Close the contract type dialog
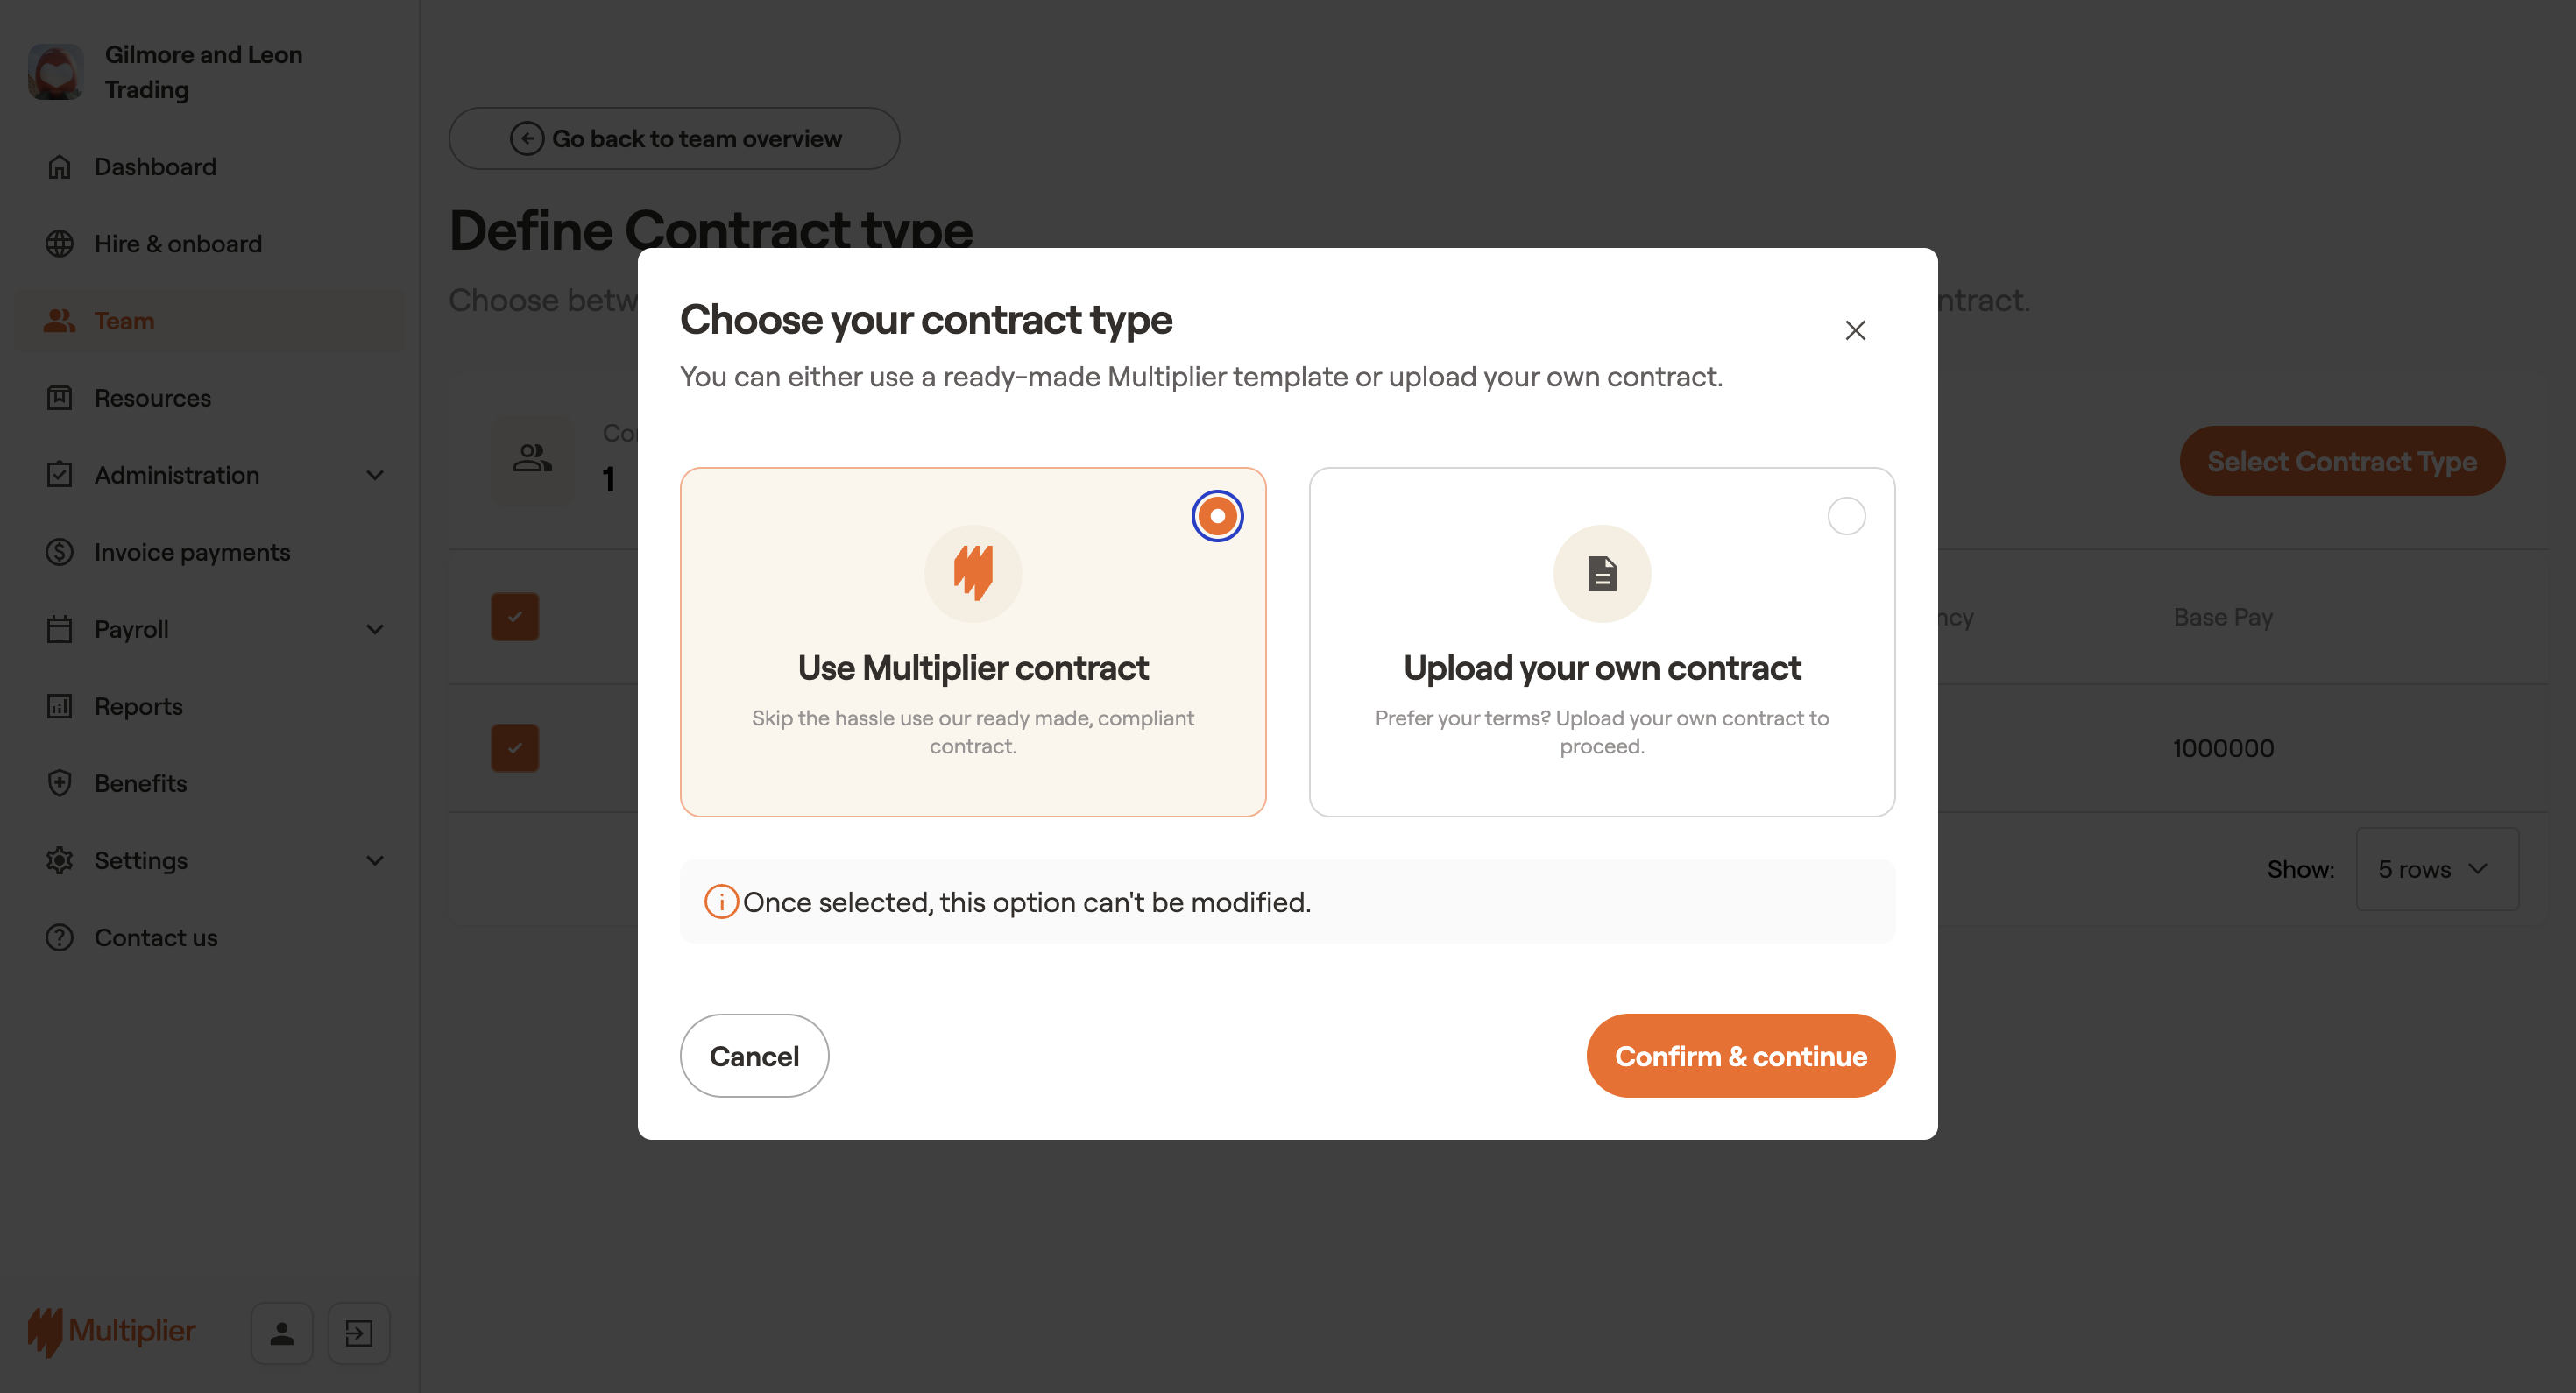 click(1855, 330)
